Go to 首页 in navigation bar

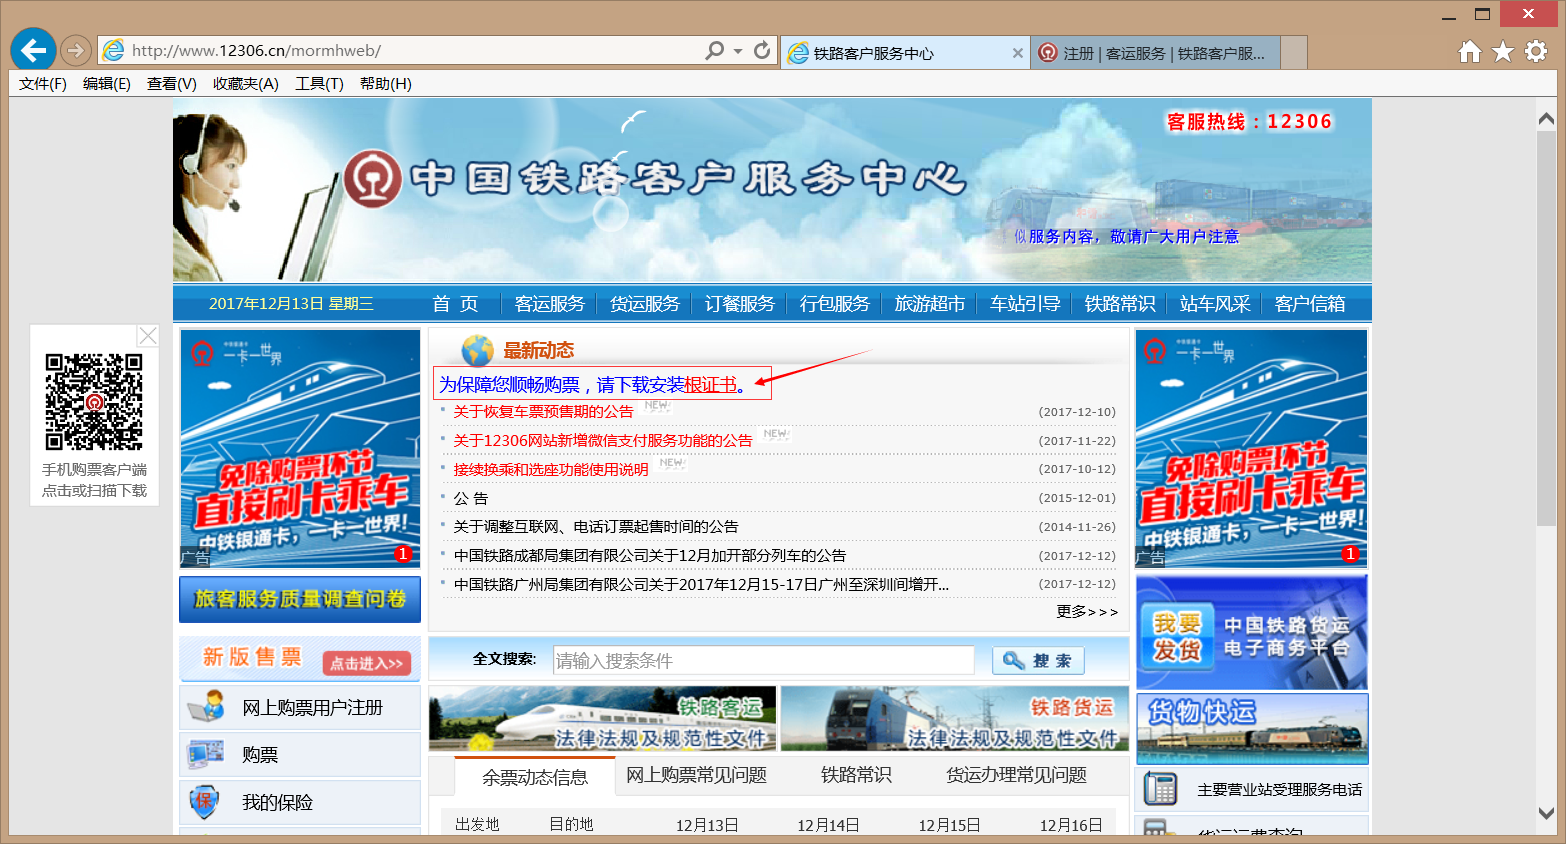(456, 304)
